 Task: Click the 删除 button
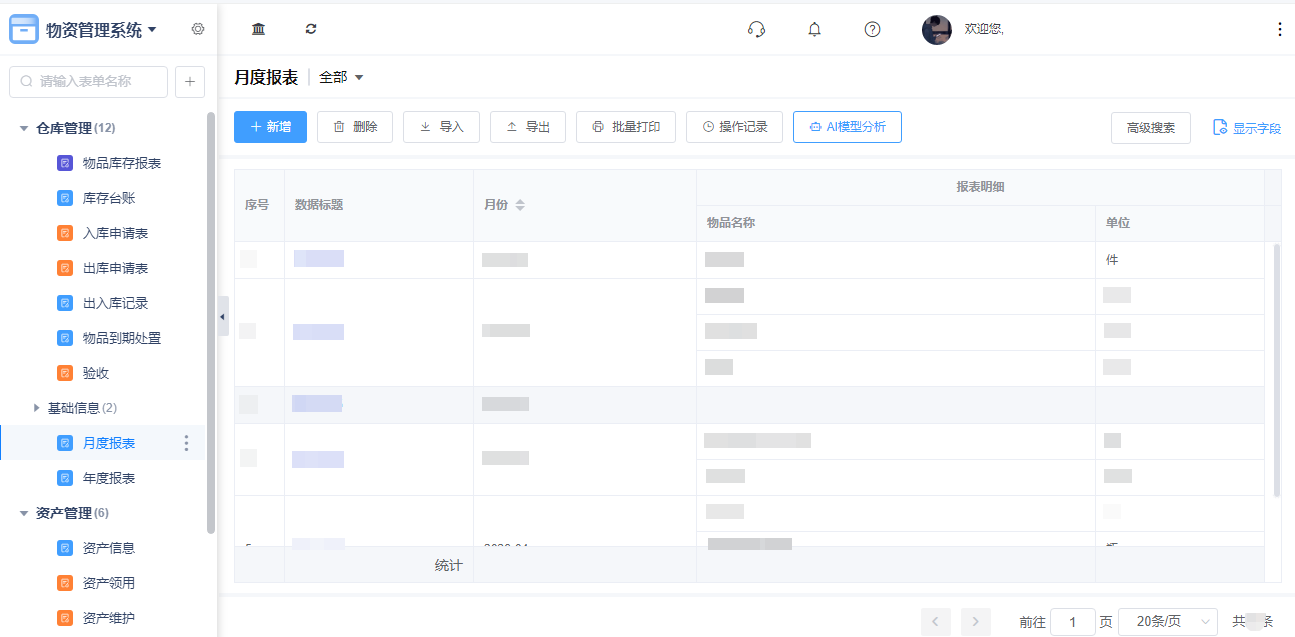355,127
